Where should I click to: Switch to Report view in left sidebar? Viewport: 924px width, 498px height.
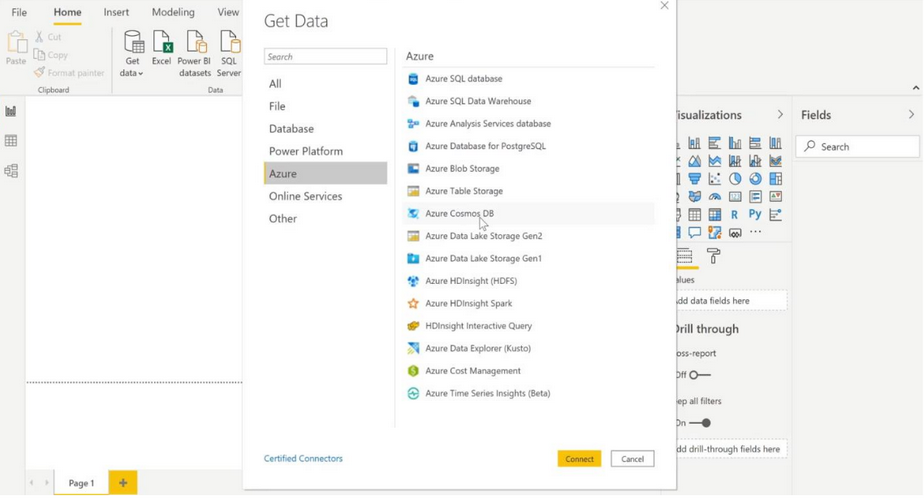click(11, 111)
